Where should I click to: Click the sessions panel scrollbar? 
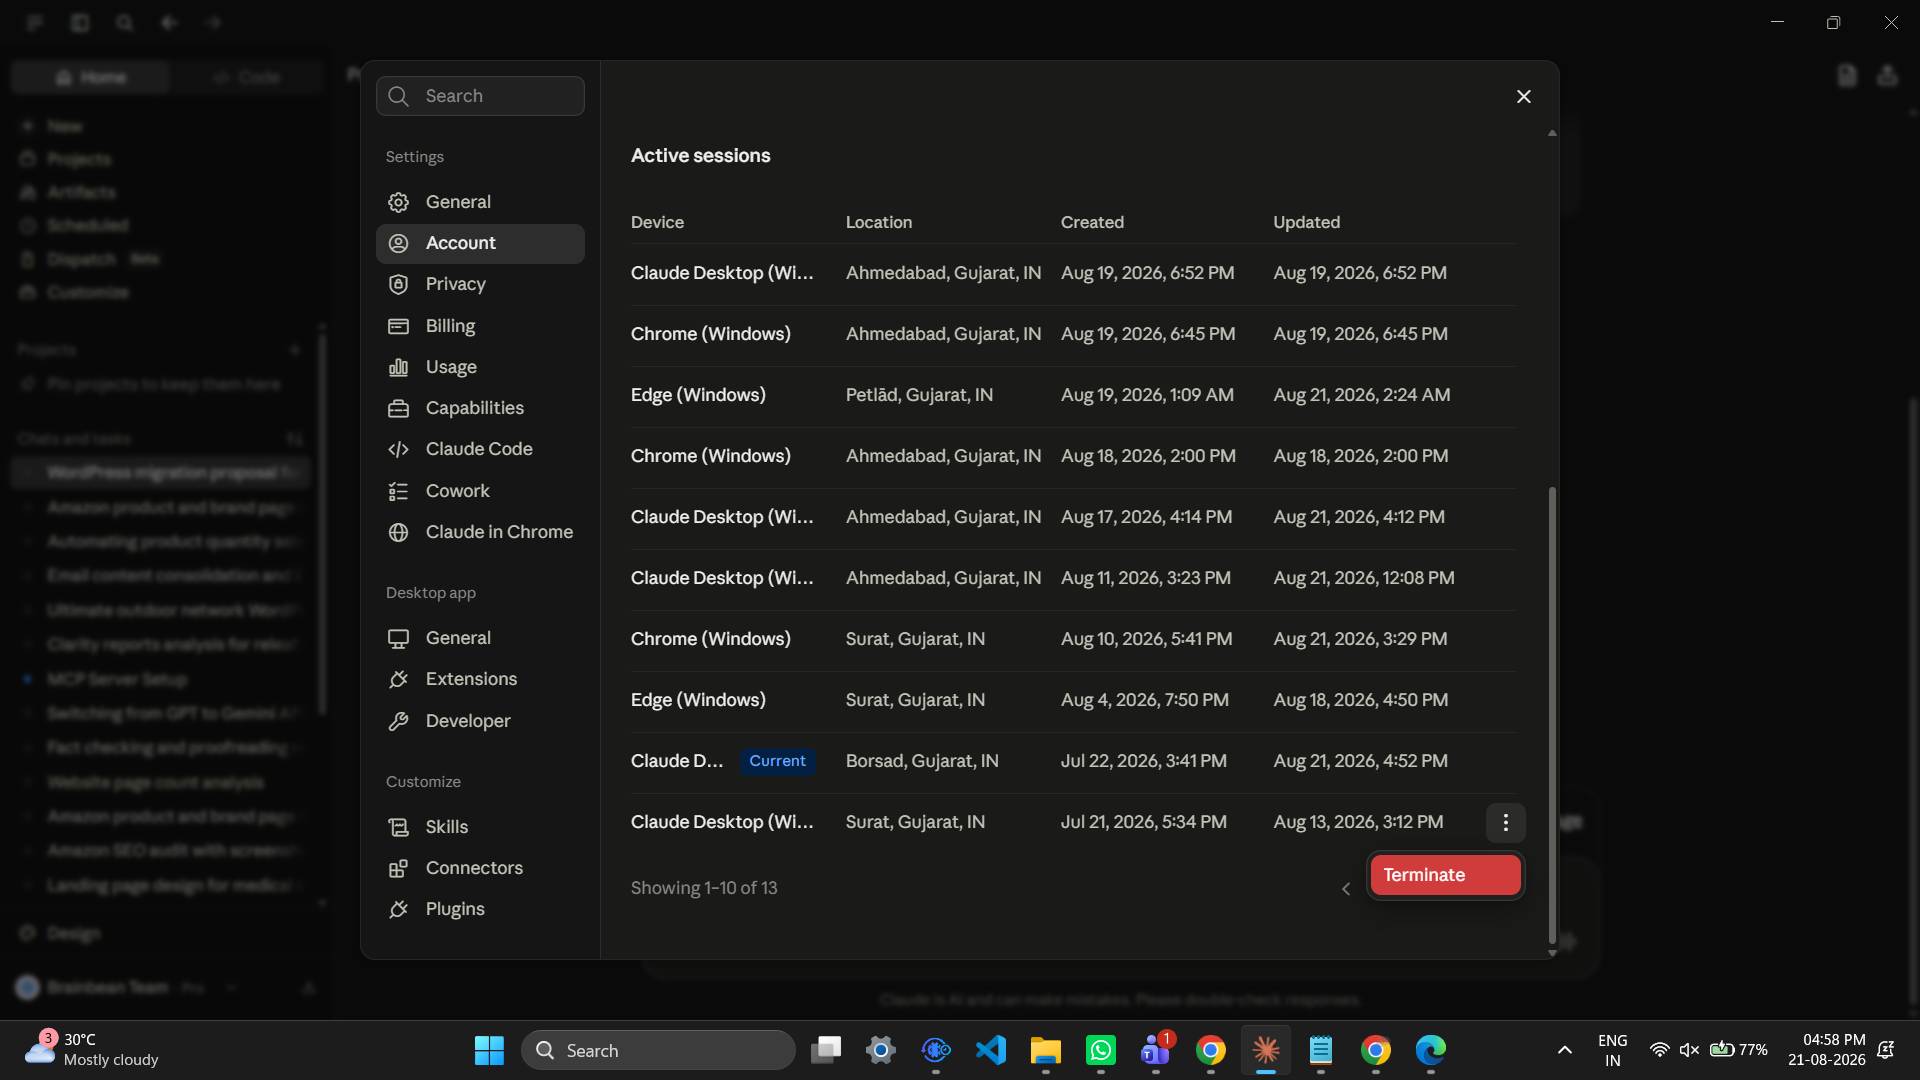pos(1552,714)
